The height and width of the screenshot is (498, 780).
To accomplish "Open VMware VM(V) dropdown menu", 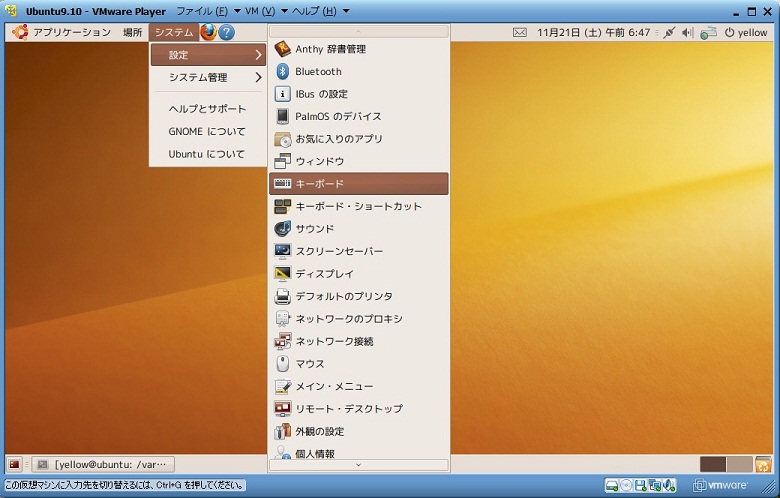I will coord(267,11).
